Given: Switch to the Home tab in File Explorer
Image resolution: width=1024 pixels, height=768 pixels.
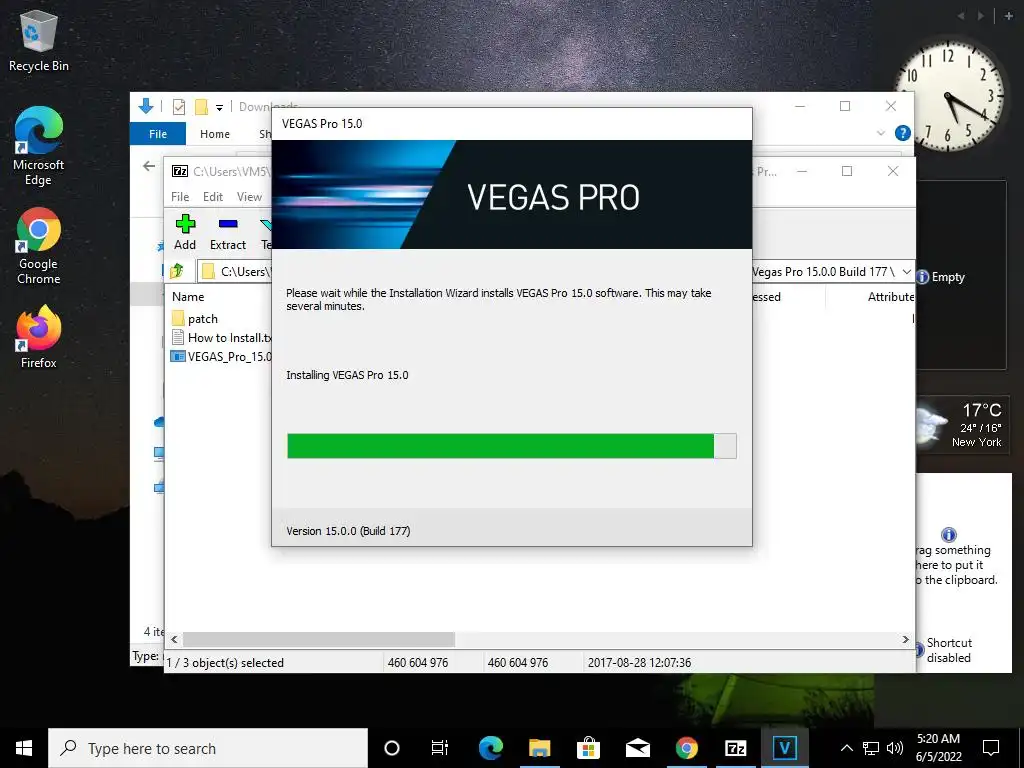Looking at the screenshot, I should click(x=215, y=134).
